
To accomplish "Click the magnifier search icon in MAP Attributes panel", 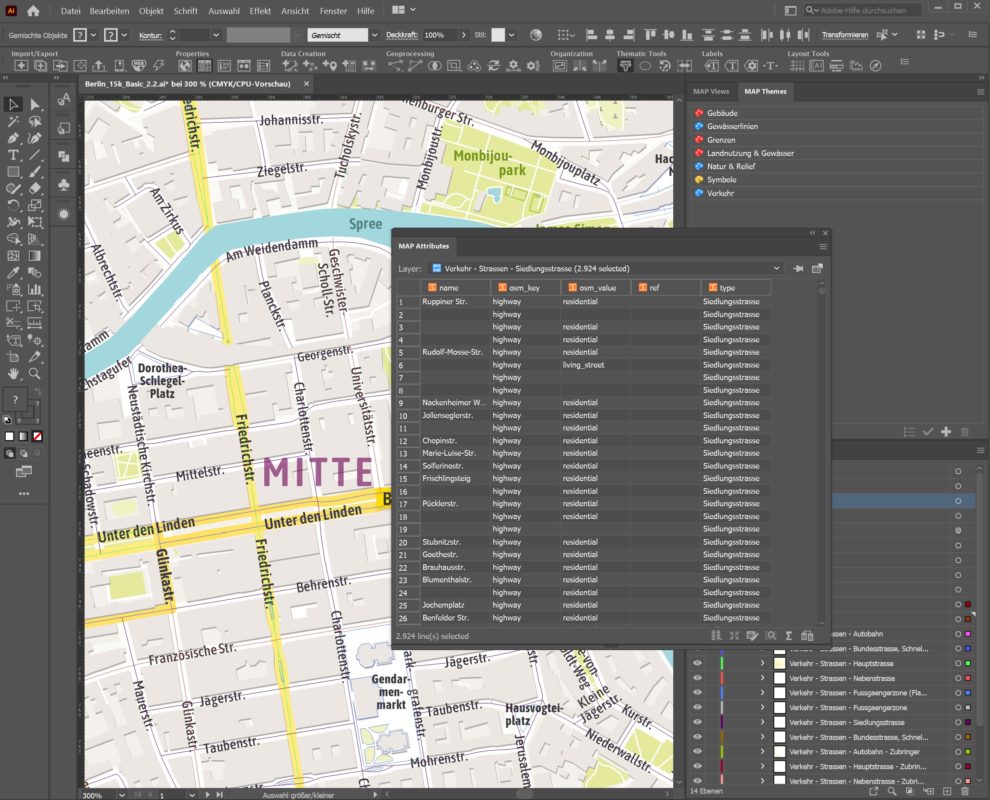I will coord(772,635).
